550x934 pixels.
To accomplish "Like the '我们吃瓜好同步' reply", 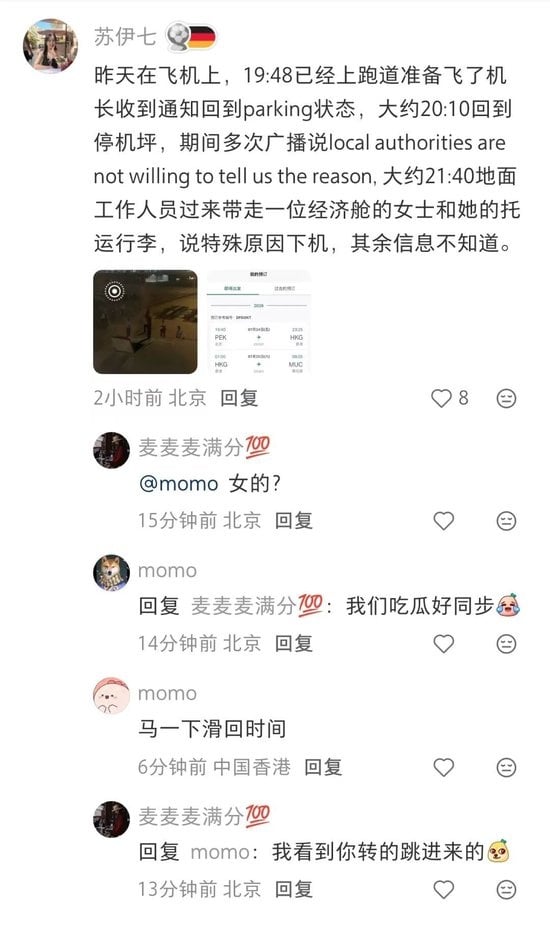I will pyautogui.click(x=443, y=644).
